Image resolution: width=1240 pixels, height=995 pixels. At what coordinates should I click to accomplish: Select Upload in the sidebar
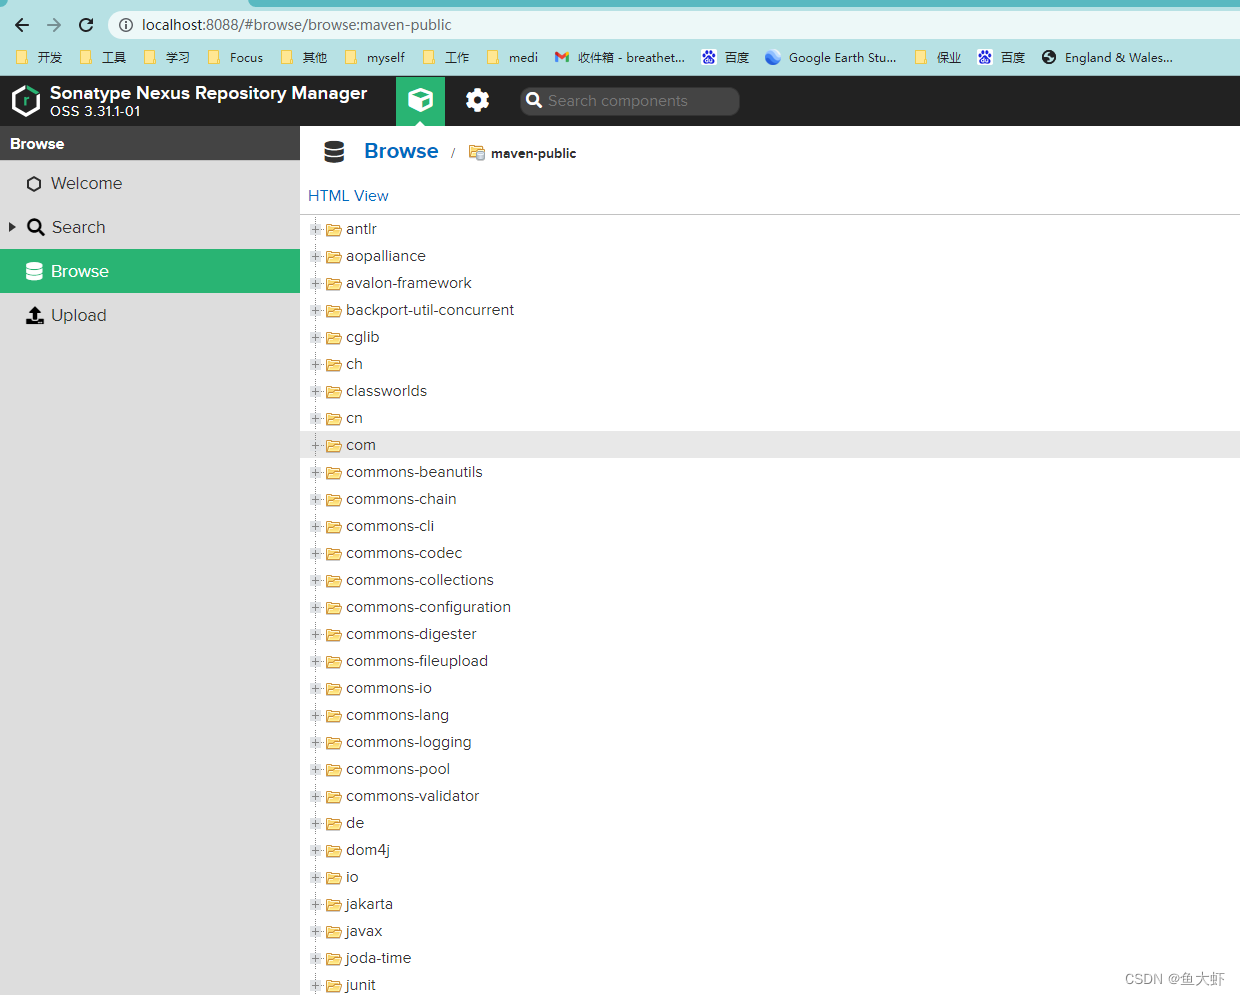pos(150,315)
